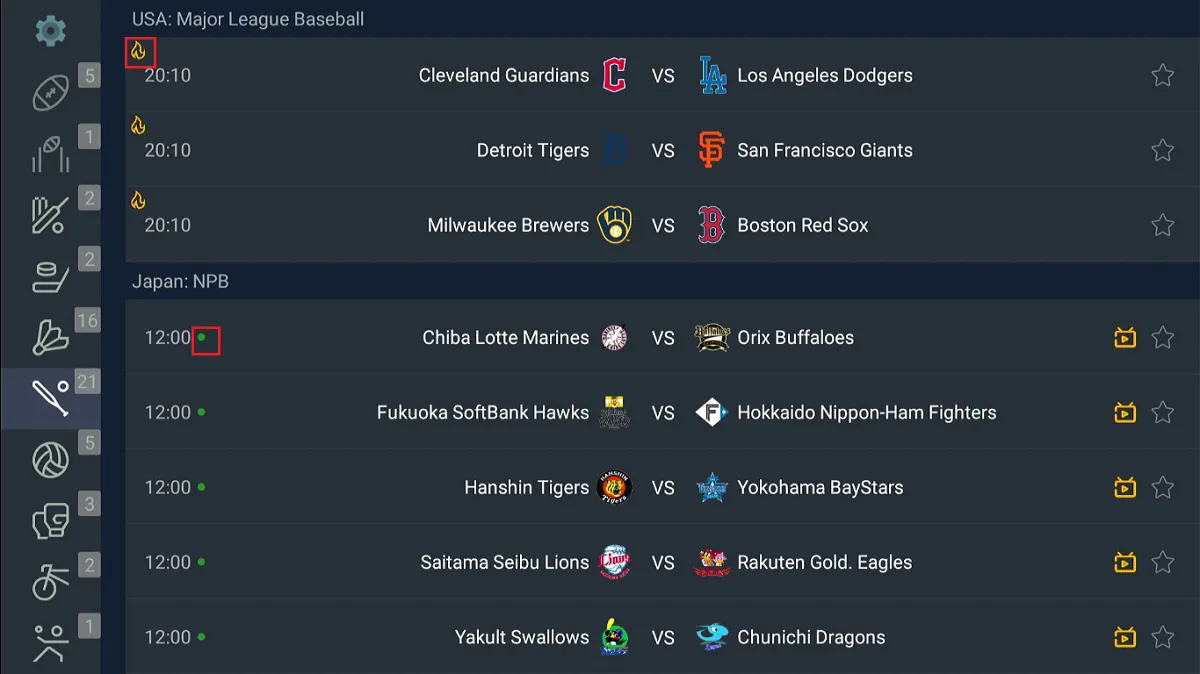The image size is (1200, 674).
Task: Favorite the Cleveland Guardians vs Dodgers match
Action: (1162, 75)
